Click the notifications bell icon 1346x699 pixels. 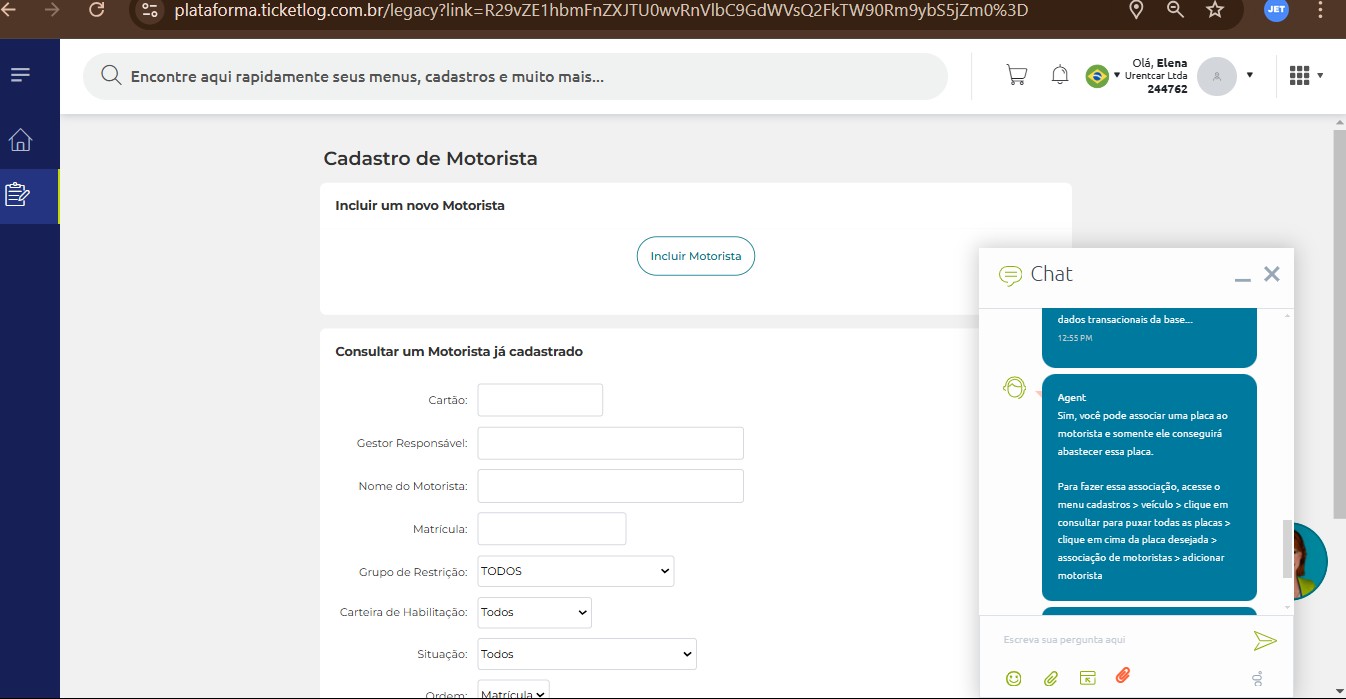[1060, 75]
